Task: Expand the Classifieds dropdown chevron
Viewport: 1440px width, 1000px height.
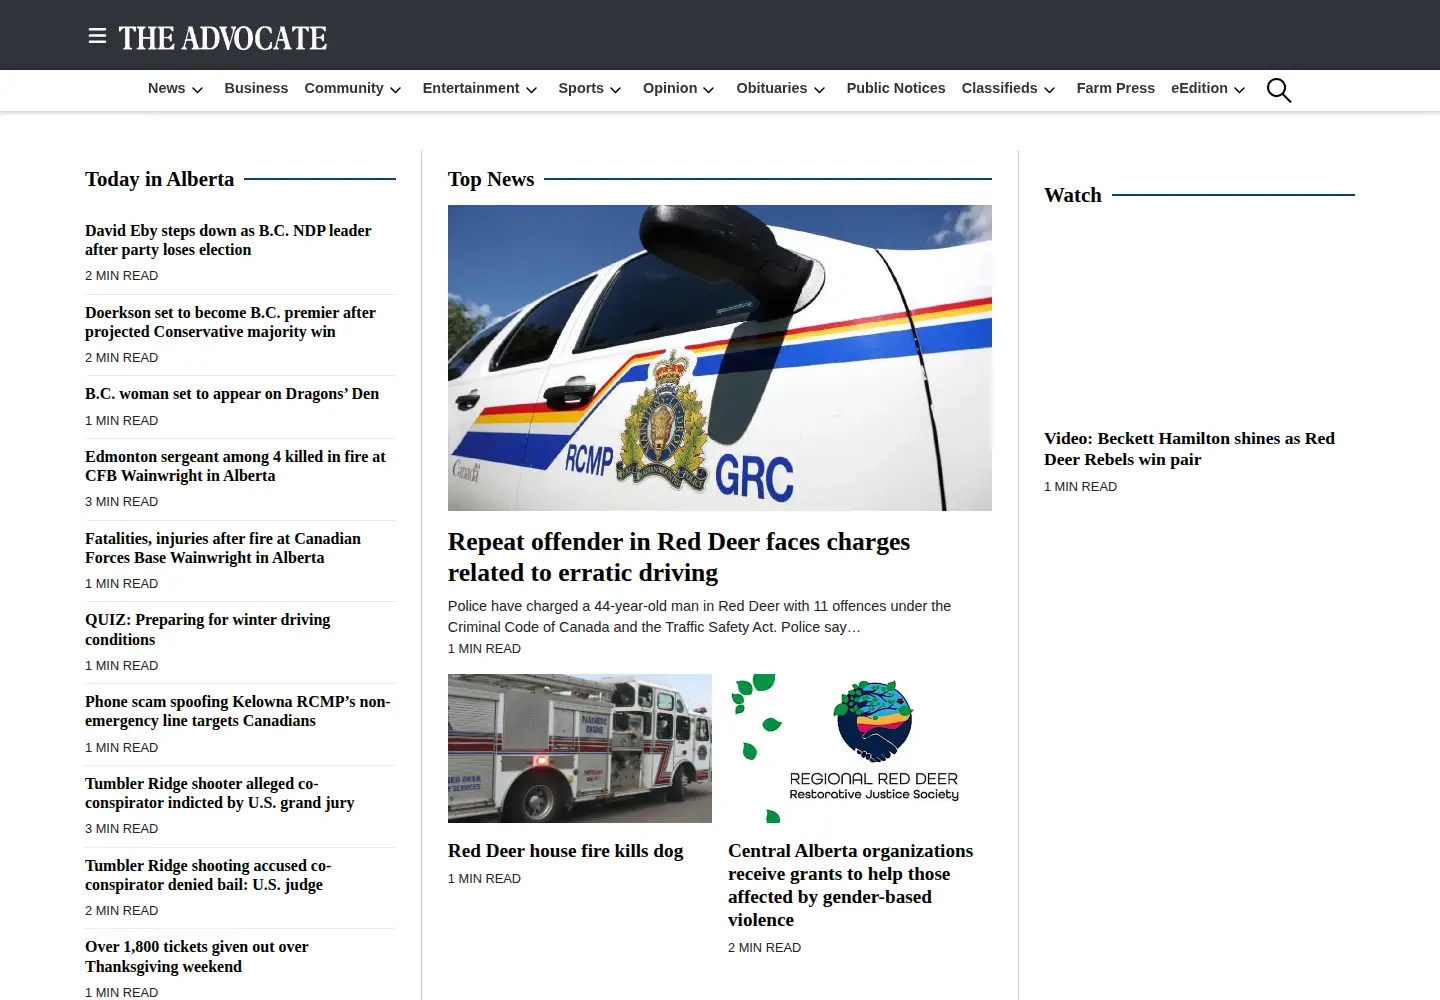Action: click(x=1049, y=90)
